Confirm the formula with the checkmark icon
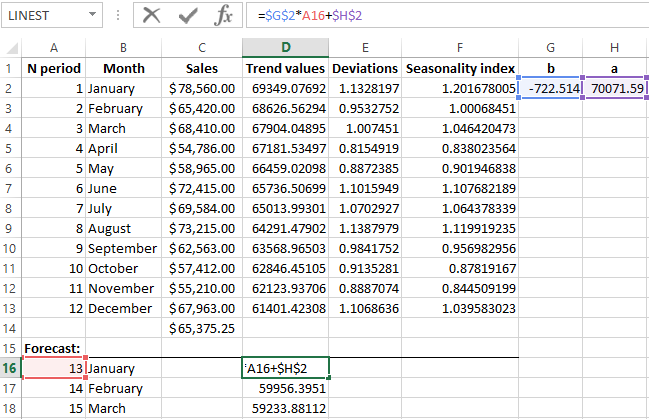The height and width of the screenshot is (419, 649). click(188, 16)
